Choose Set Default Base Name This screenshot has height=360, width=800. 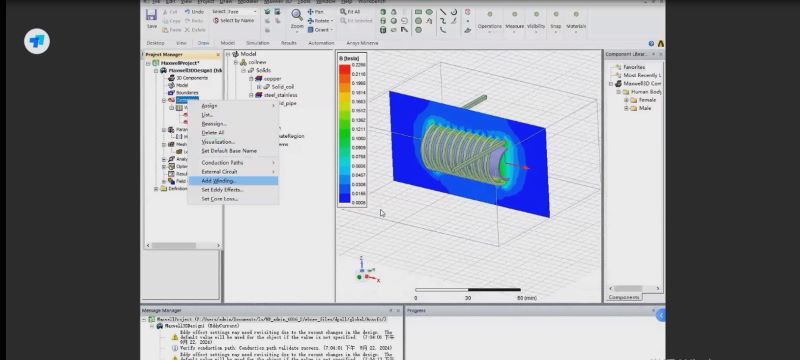click(x=233, y=151)
